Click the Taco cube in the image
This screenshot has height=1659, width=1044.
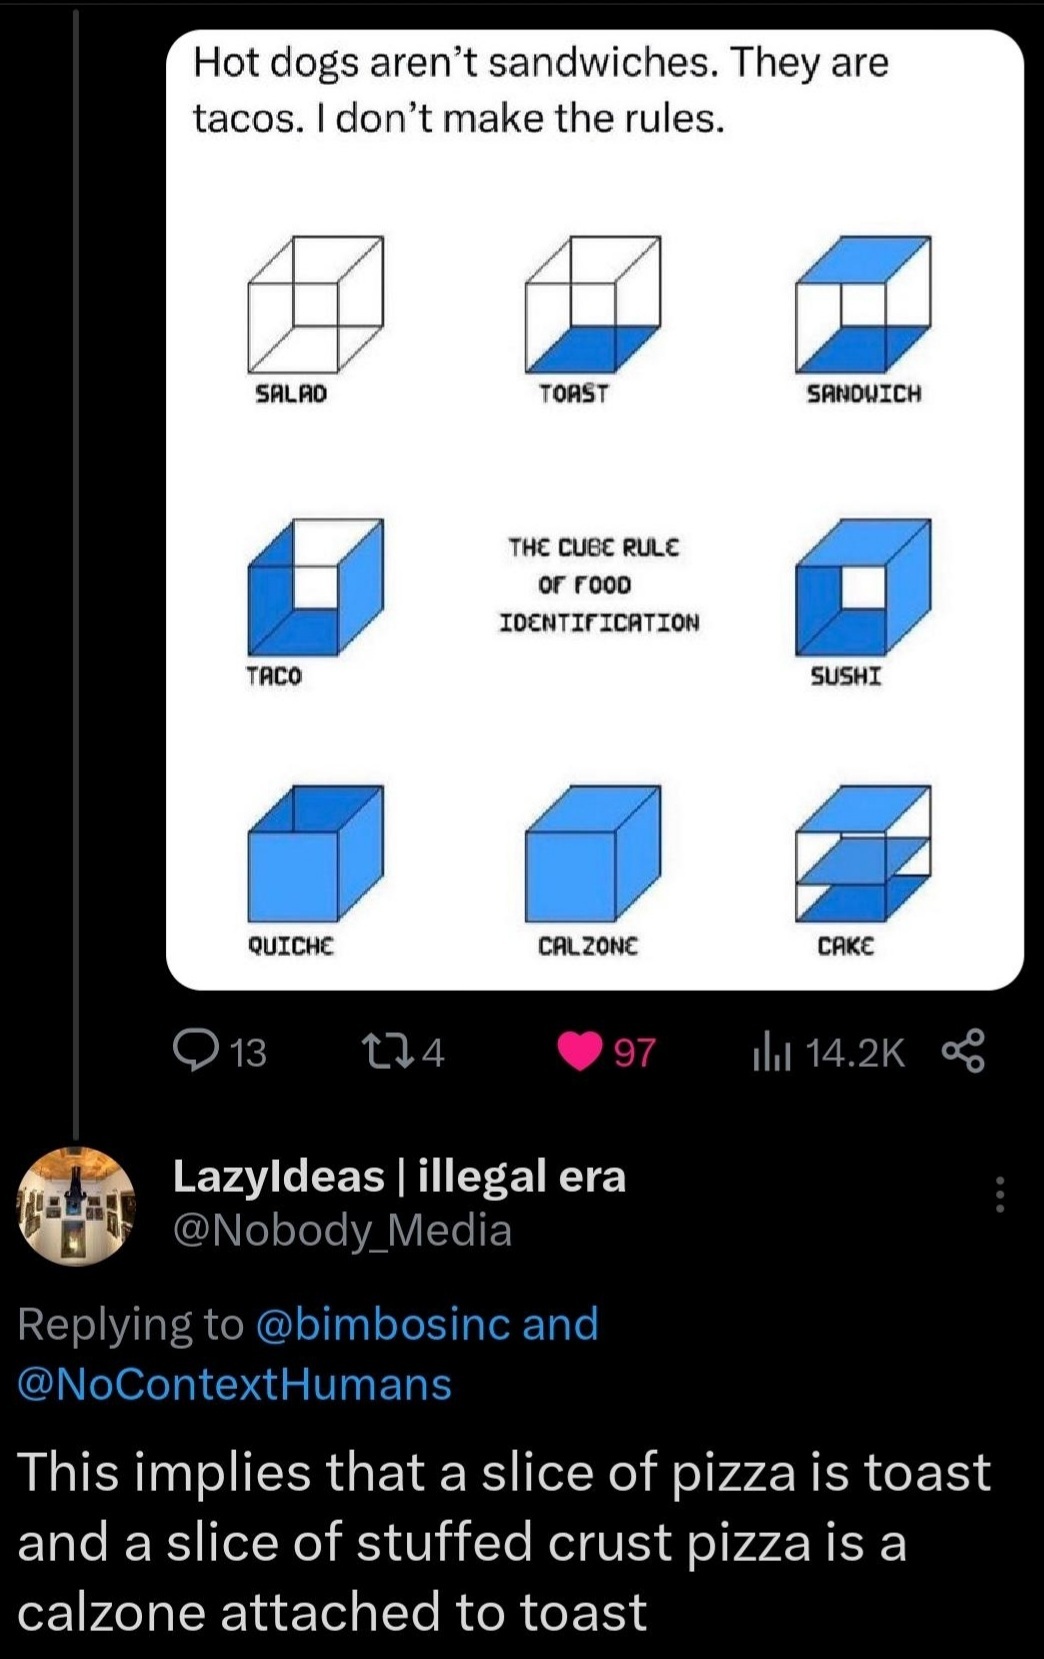click(314, 587)
